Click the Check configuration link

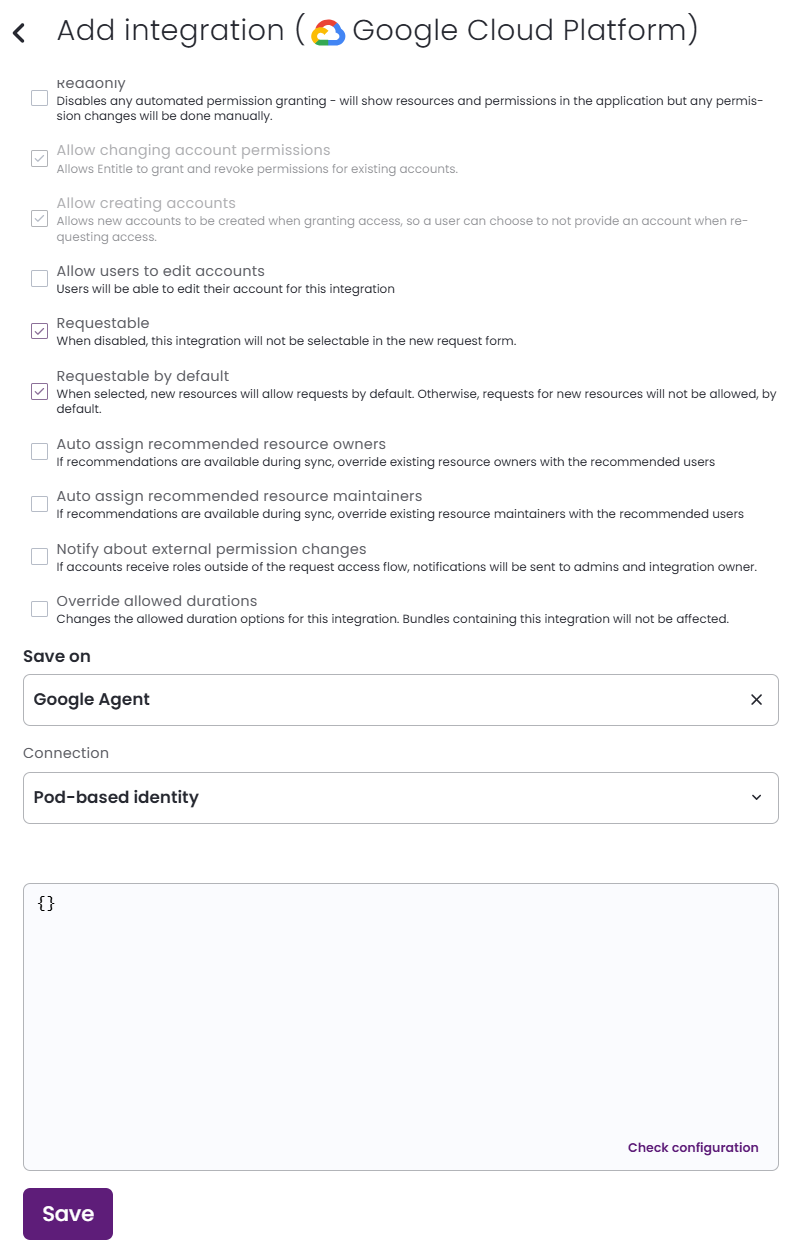[693, 1147]
